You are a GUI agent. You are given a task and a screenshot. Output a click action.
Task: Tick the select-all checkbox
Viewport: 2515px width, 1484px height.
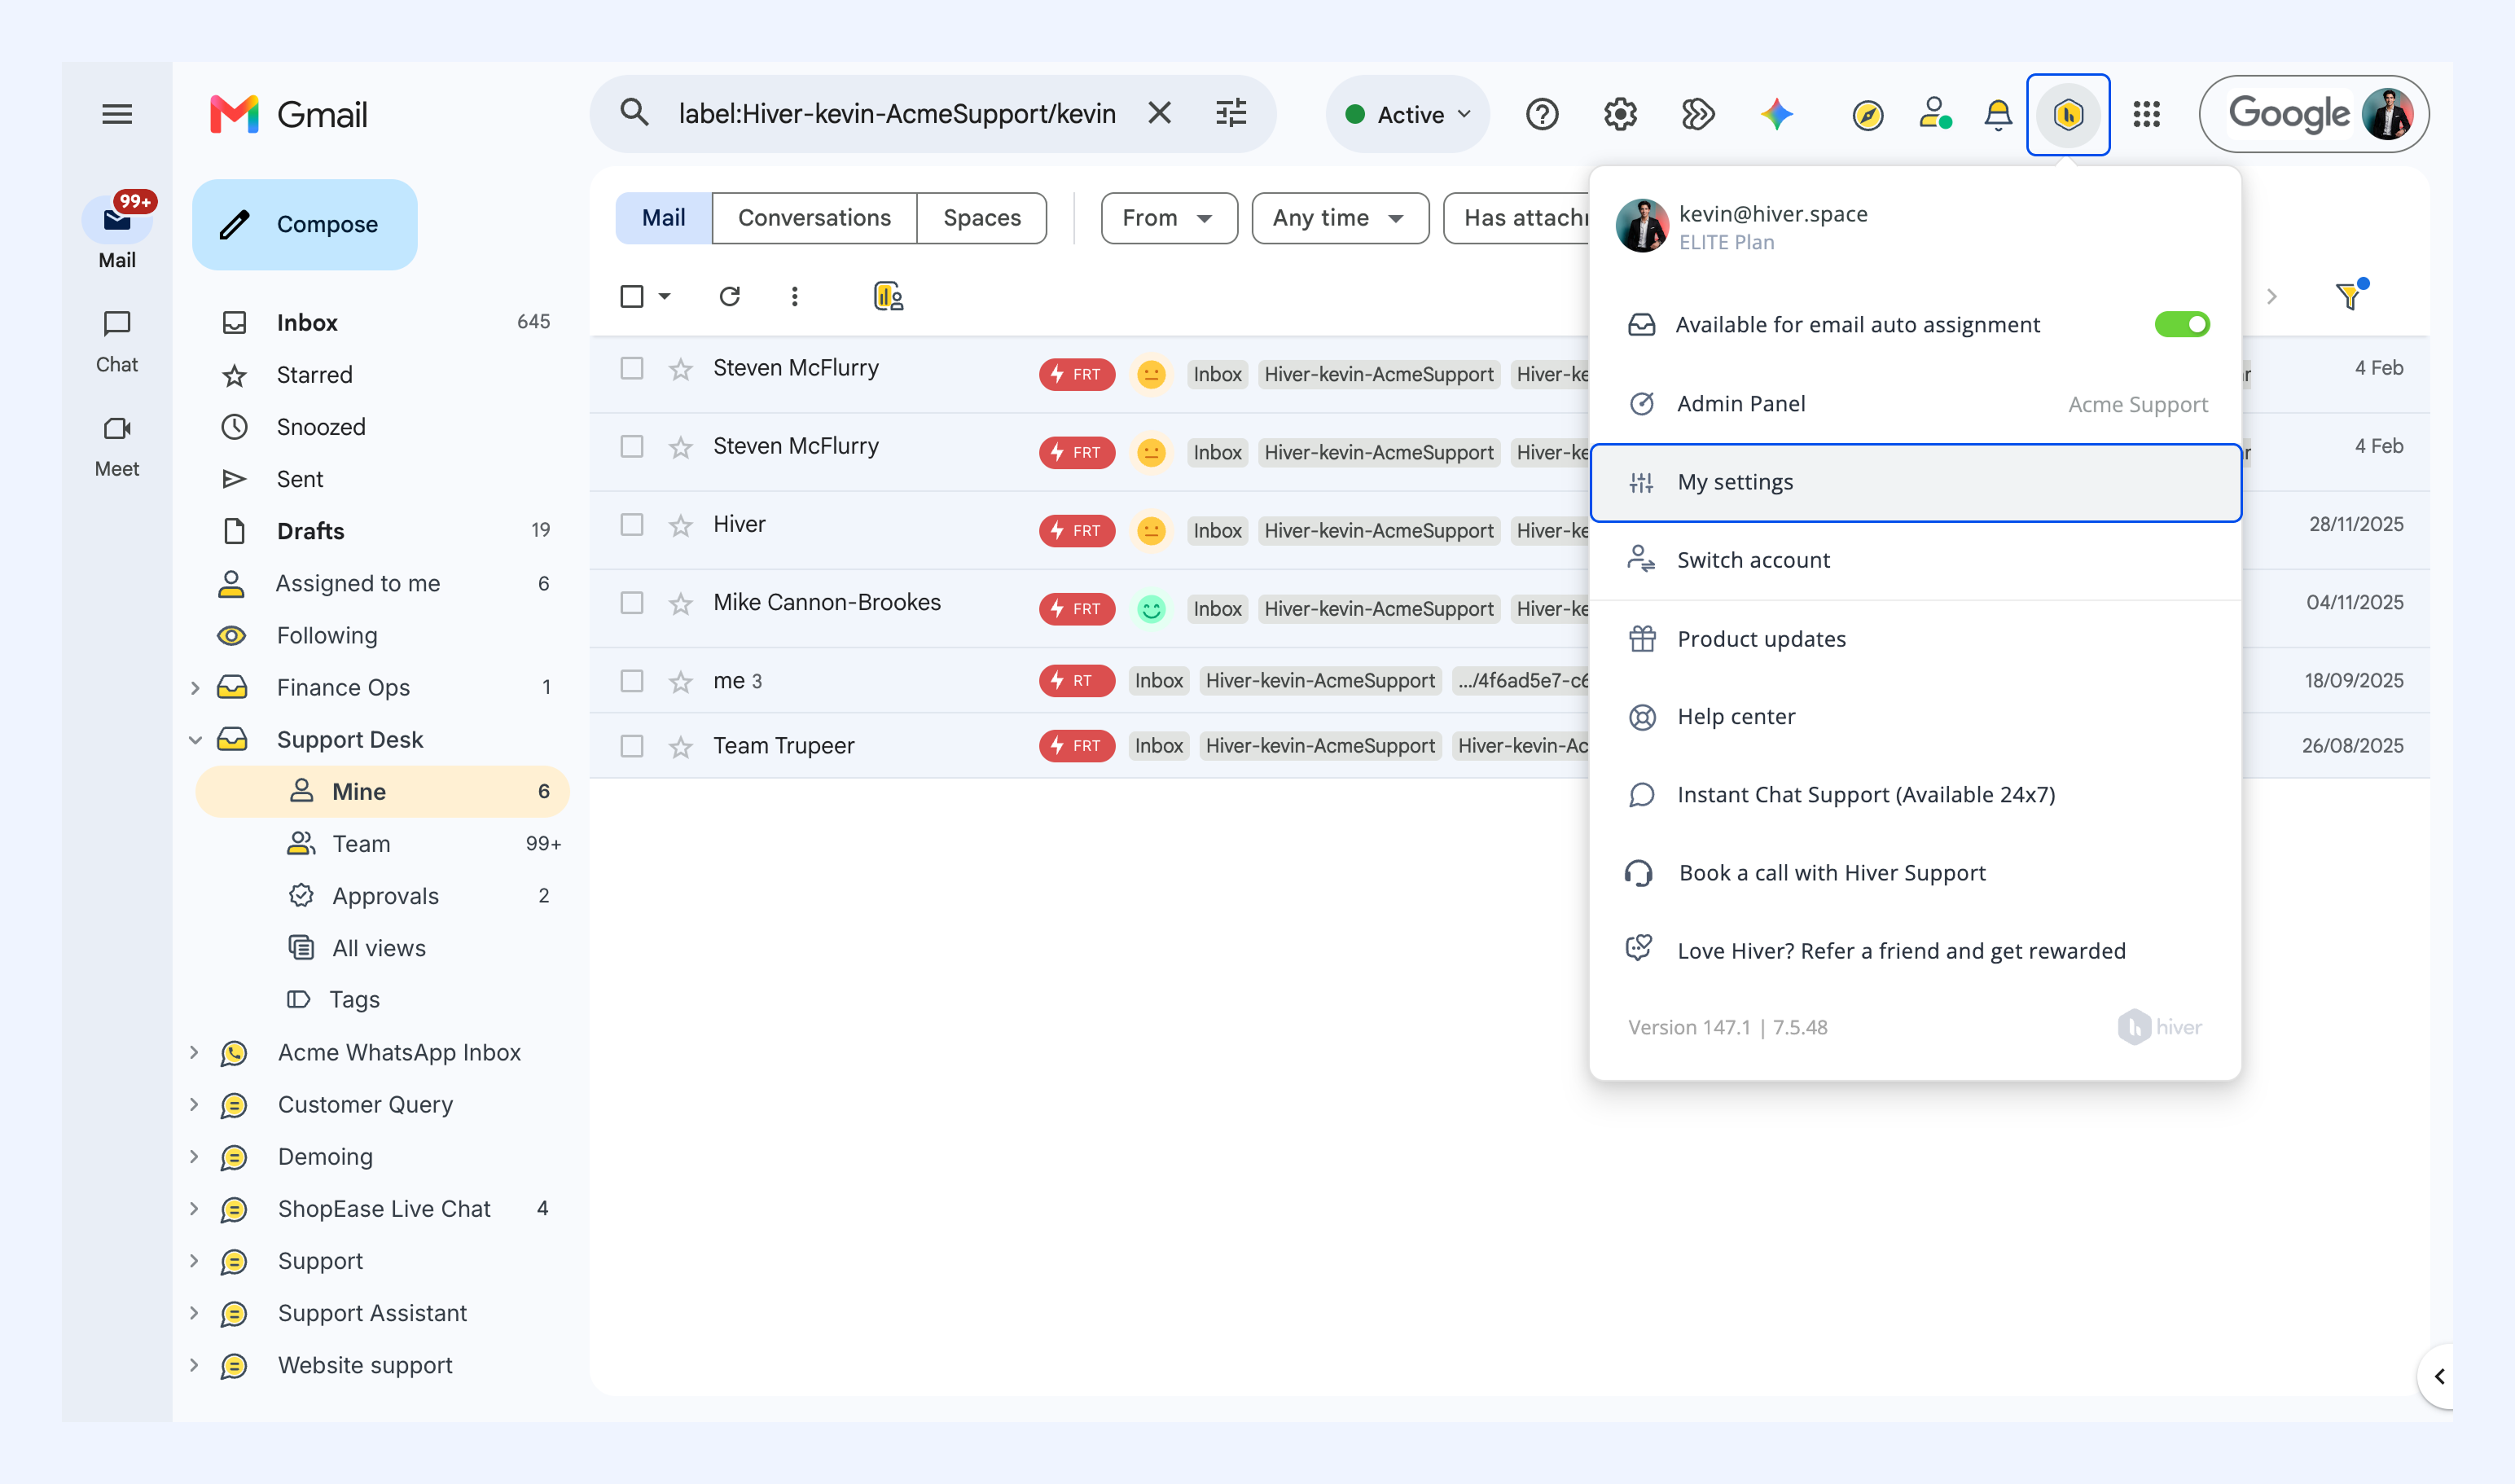(x=632, y=296)
